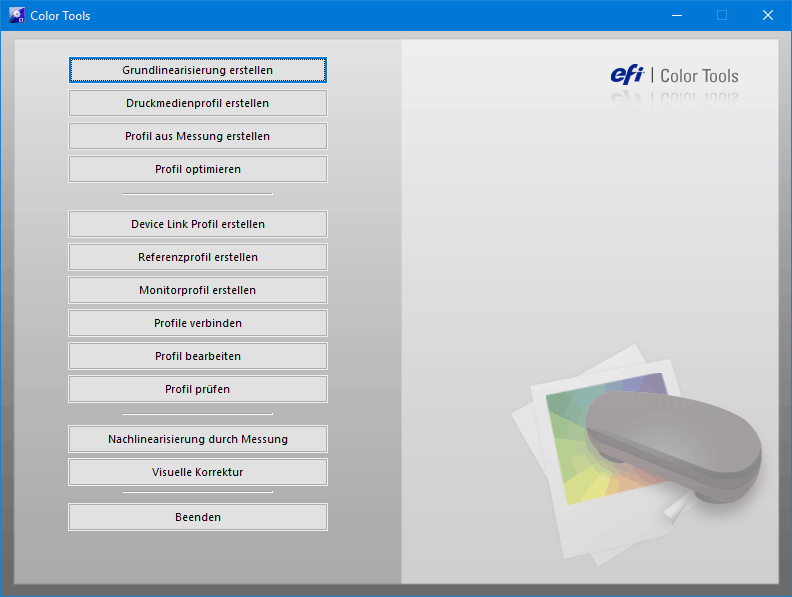The image size is (792, 597).
Task: Open the Profile verbinden tool
Action: (x=197, y=323)
